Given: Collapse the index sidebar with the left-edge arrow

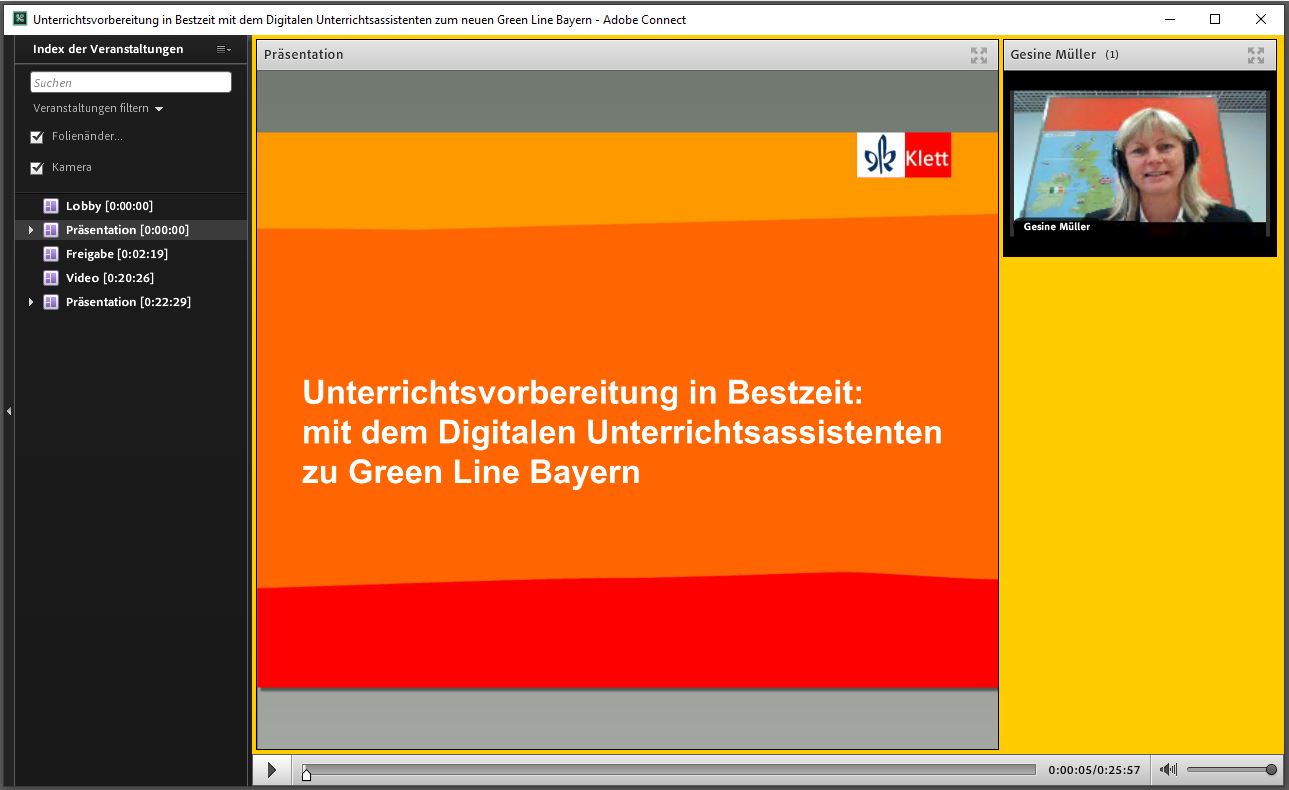Looking at the screenshot, I should (8, 411).
